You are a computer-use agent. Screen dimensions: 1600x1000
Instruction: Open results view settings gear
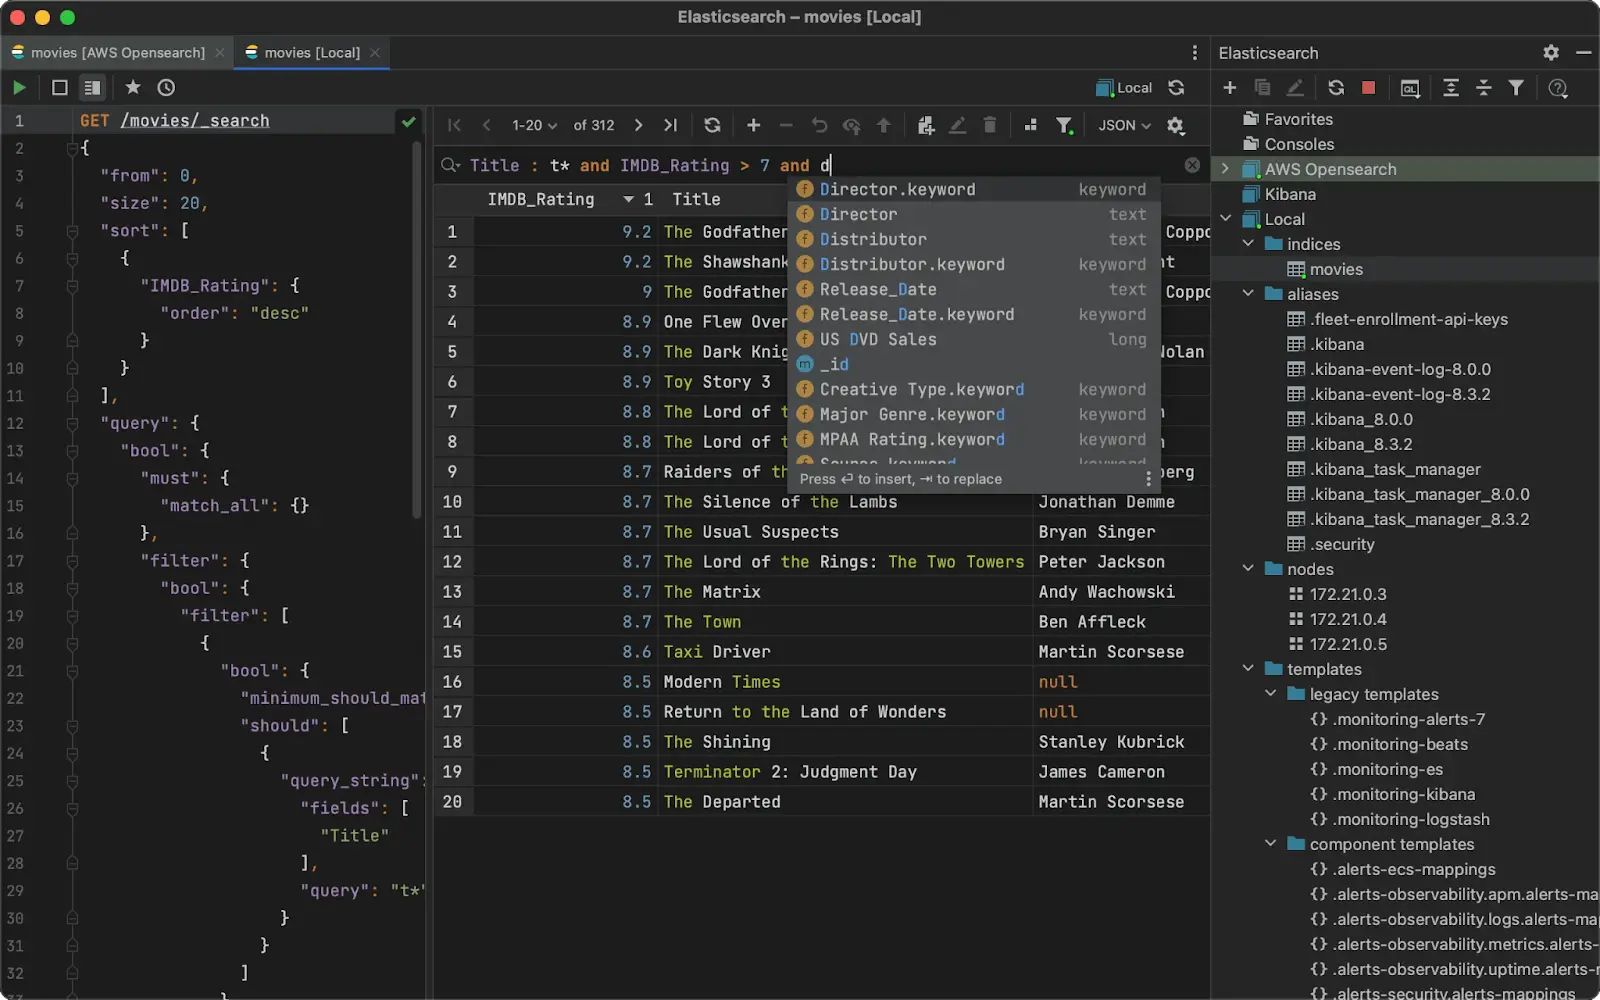[1176, 125]
